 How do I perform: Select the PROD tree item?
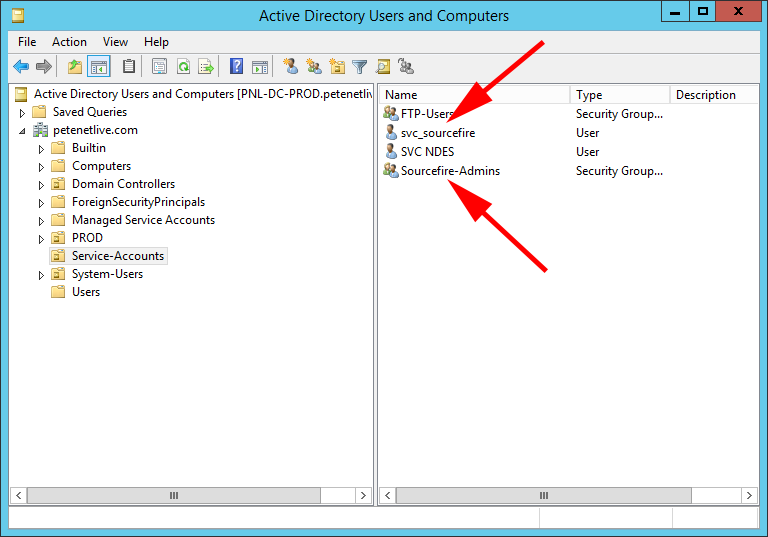tap(87, 238)
